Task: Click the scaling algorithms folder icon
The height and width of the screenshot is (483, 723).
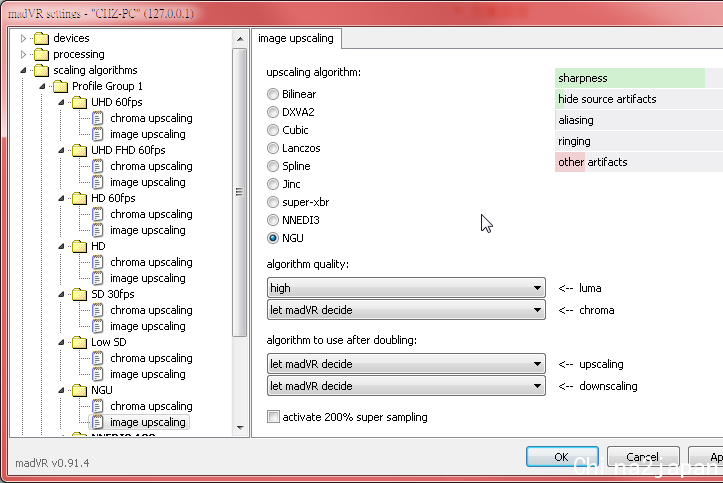Action: pyautogui.click(x=41, y=70)
